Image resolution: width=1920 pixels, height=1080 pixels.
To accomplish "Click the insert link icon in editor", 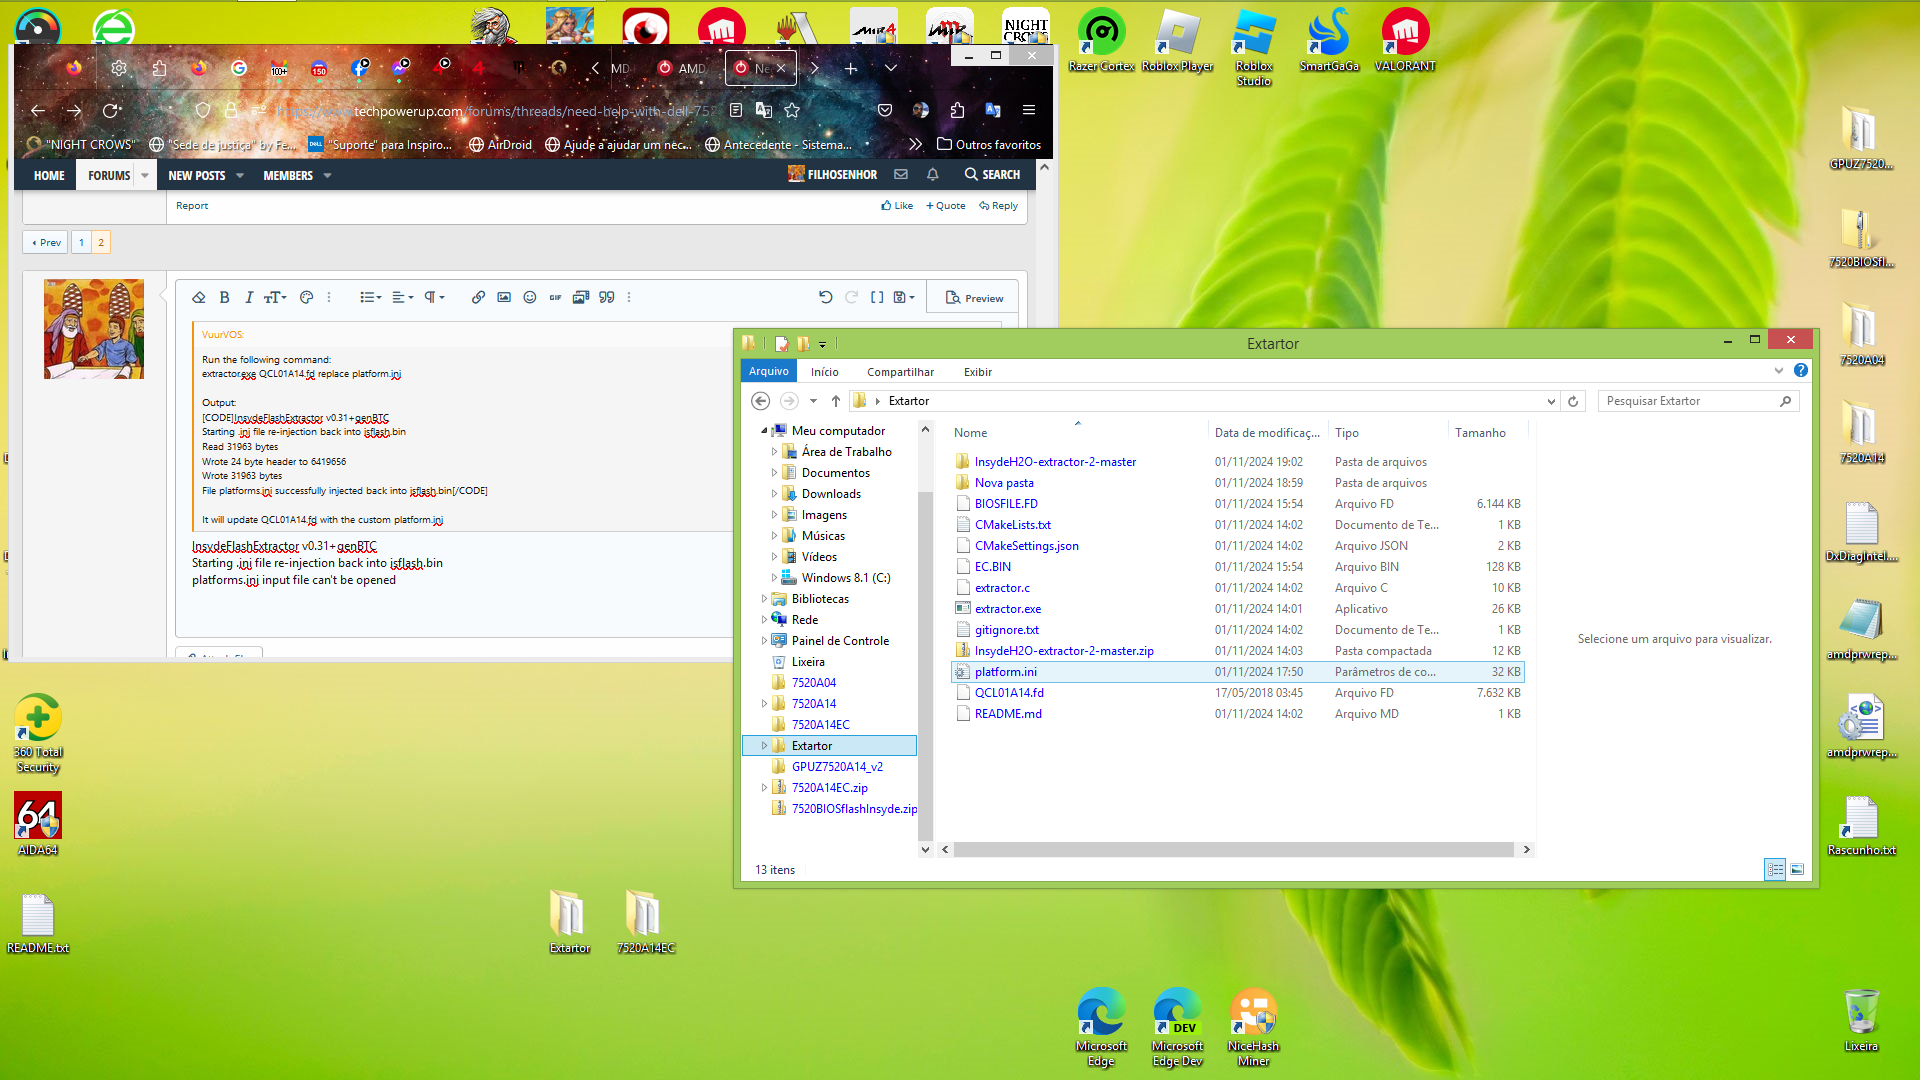I will (478, 297).
